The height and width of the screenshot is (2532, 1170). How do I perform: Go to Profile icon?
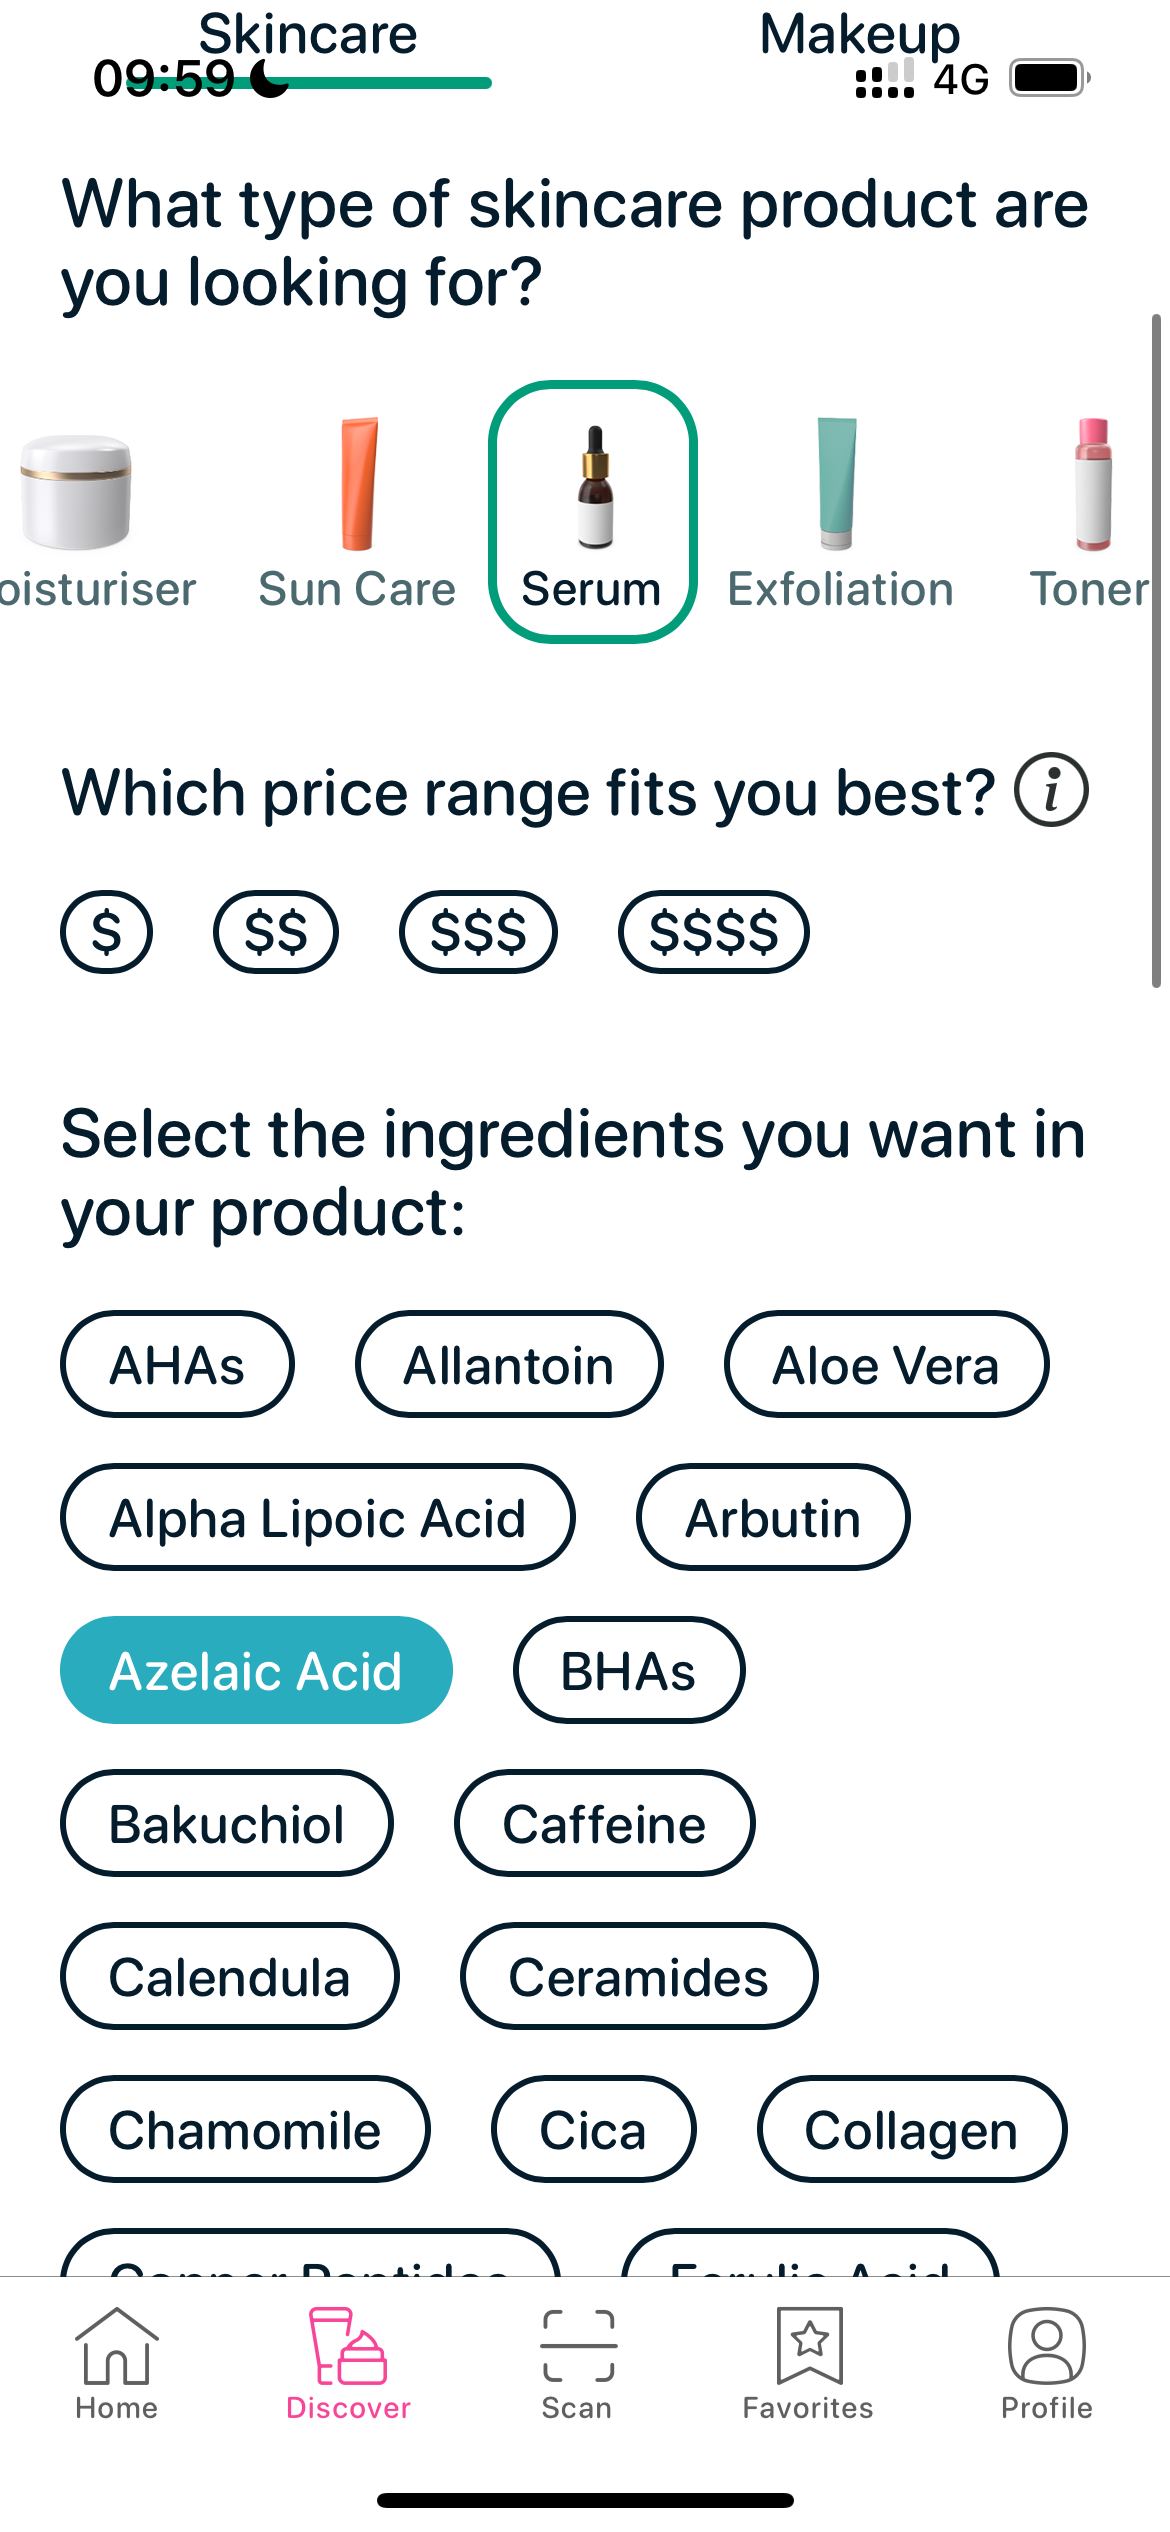[1046, 2345]
